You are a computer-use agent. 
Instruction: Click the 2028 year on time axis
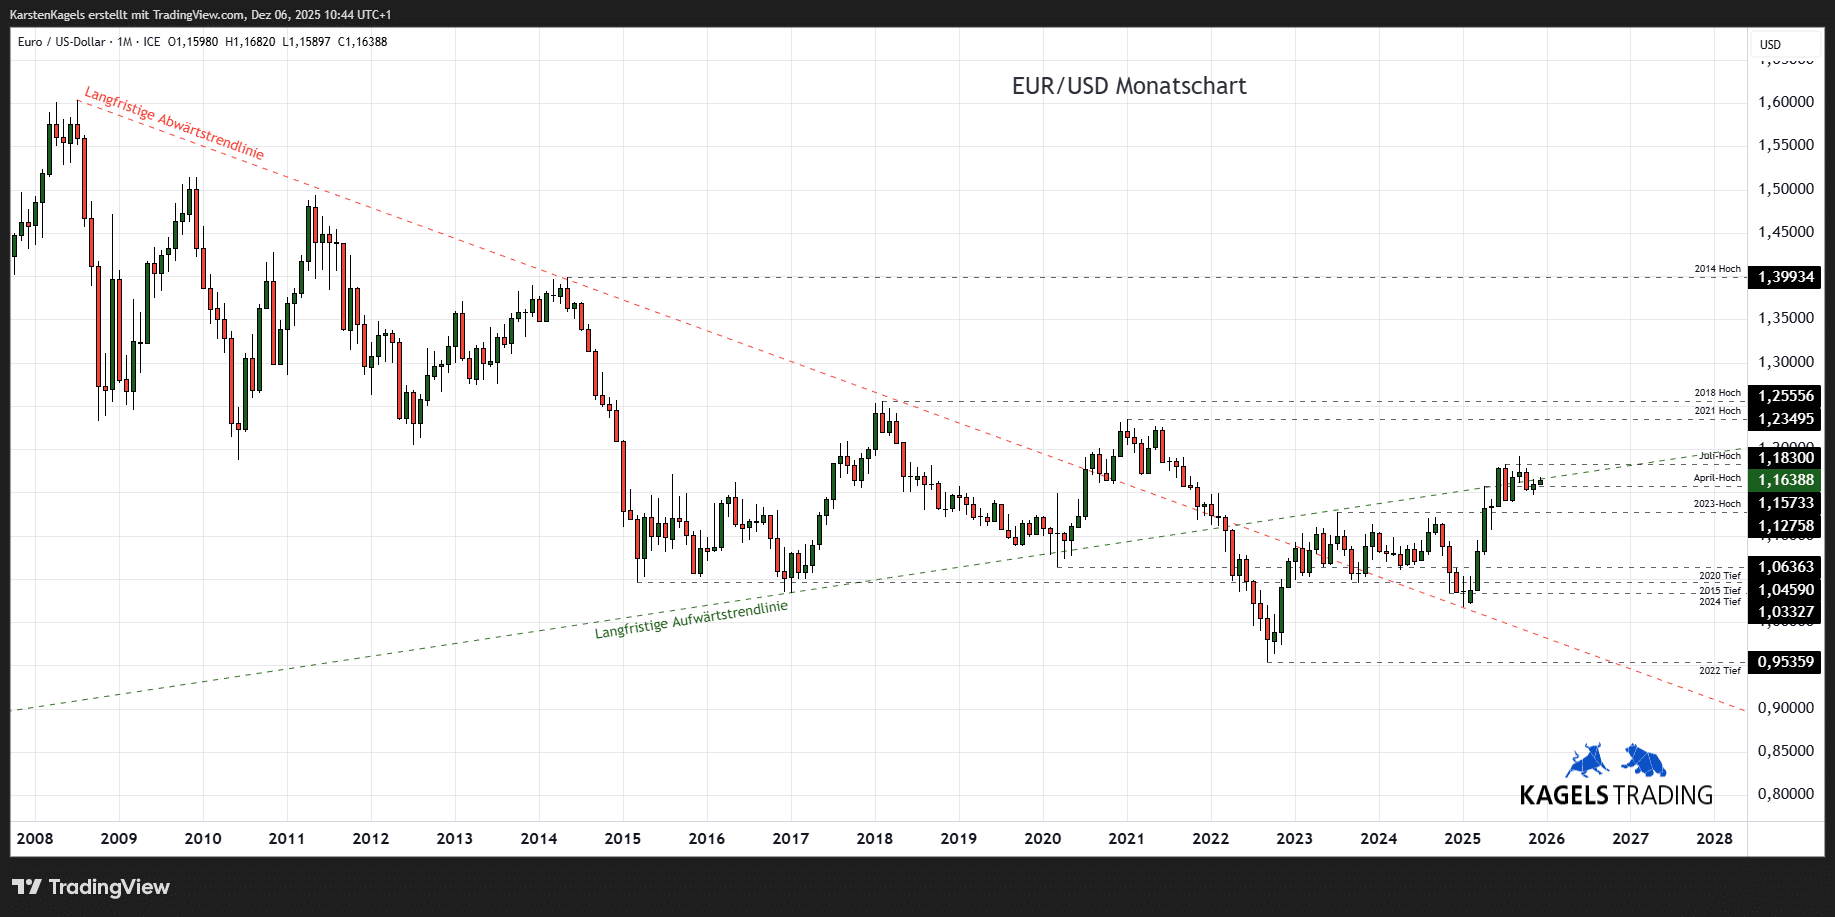pyautogui.click(x=1714, y=838)
